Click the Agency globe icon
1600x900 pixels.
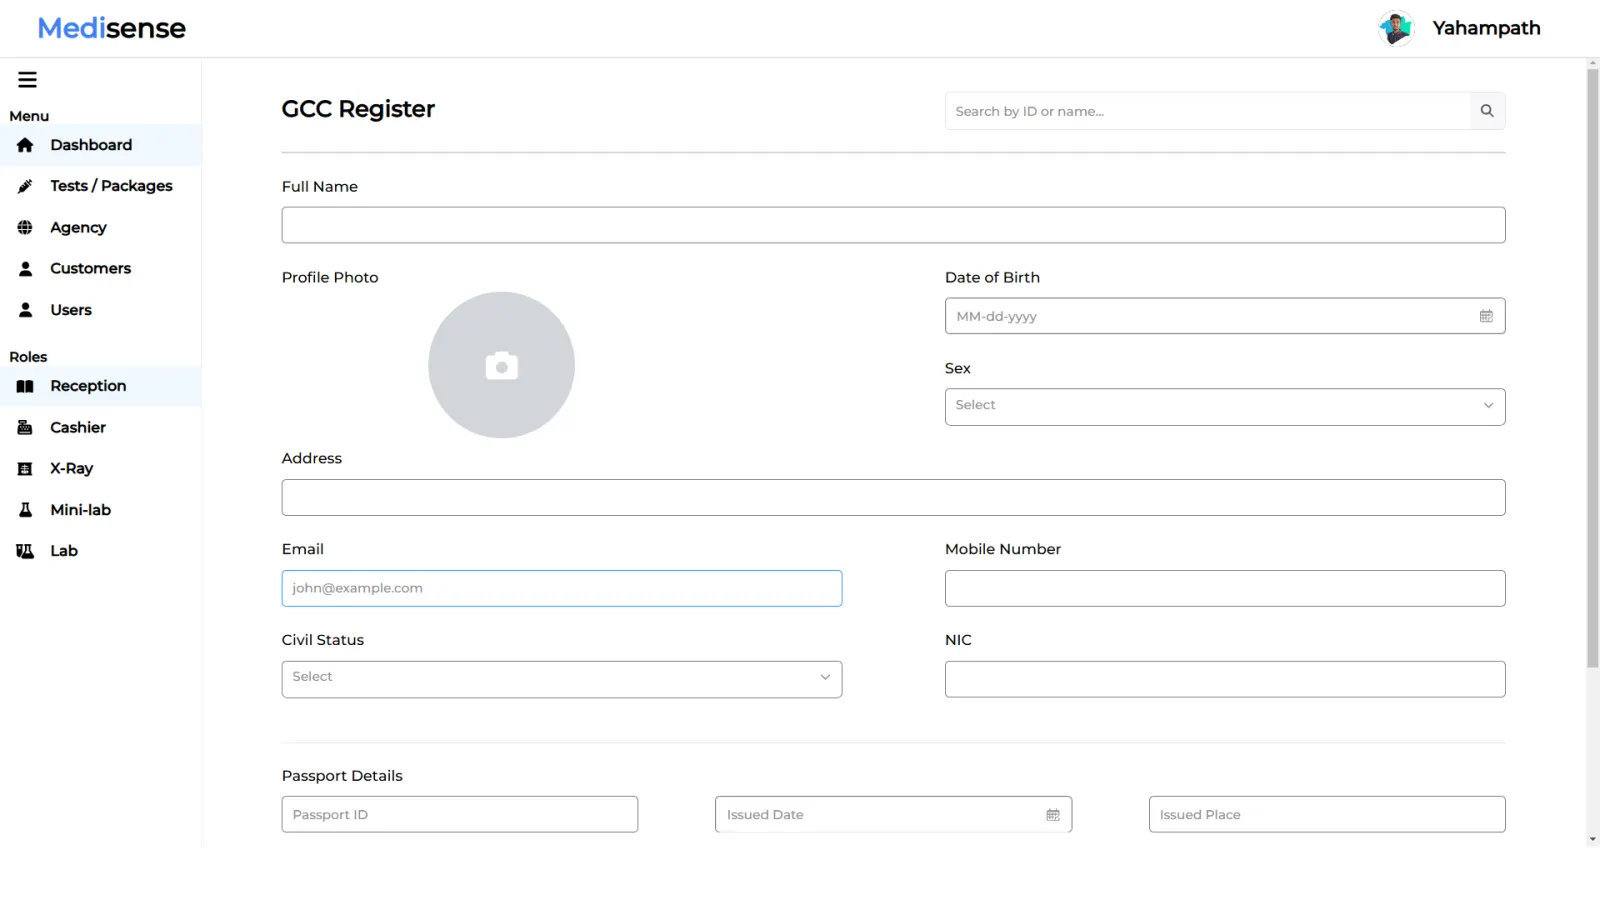(x=25, y=228)
